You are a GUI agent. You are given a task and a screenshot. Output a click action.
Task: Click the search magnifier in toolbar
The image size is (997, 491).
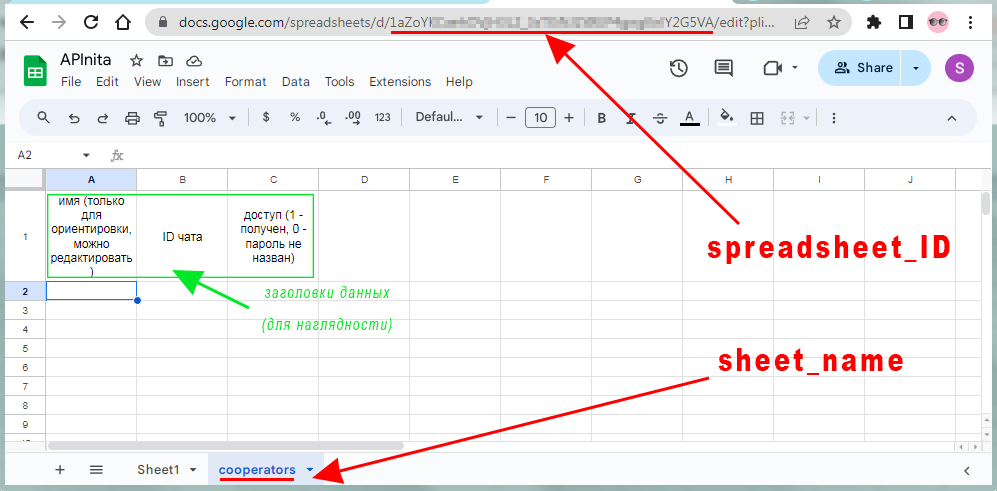[44, 118]
